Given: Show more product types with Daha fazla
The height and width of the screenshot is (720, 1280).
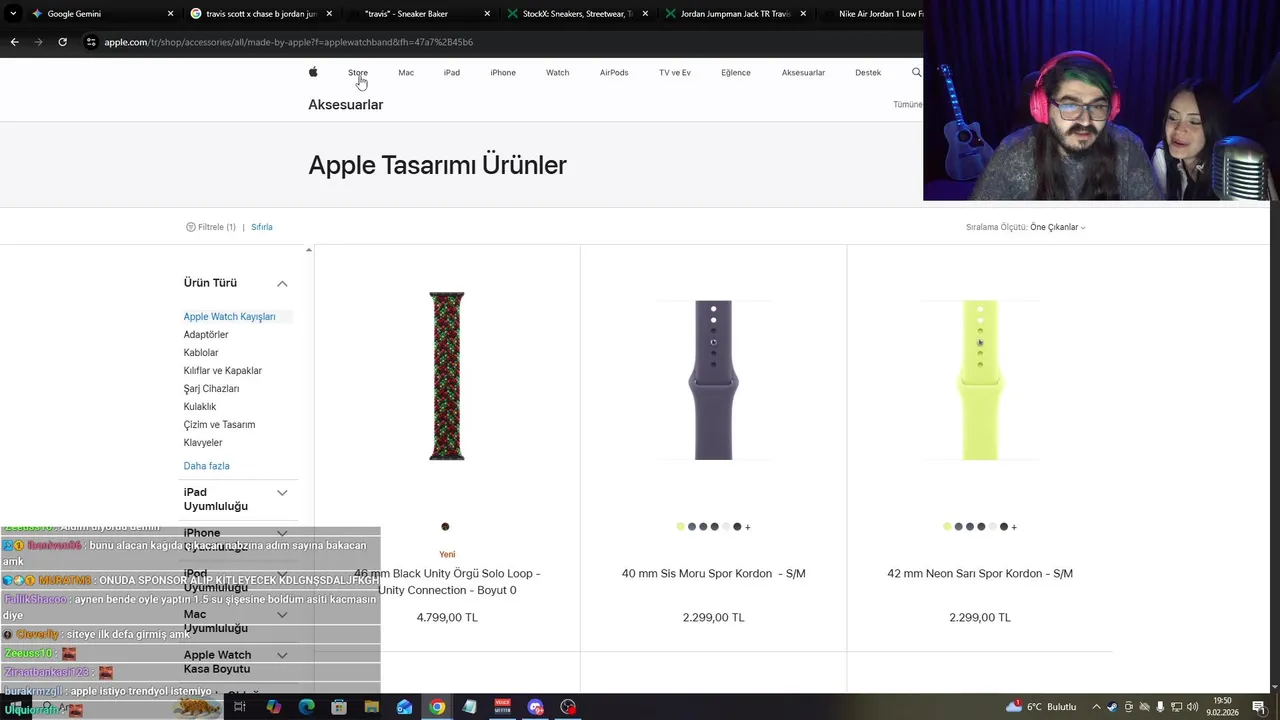Looking at the screenshot, I should coord(206,466).
